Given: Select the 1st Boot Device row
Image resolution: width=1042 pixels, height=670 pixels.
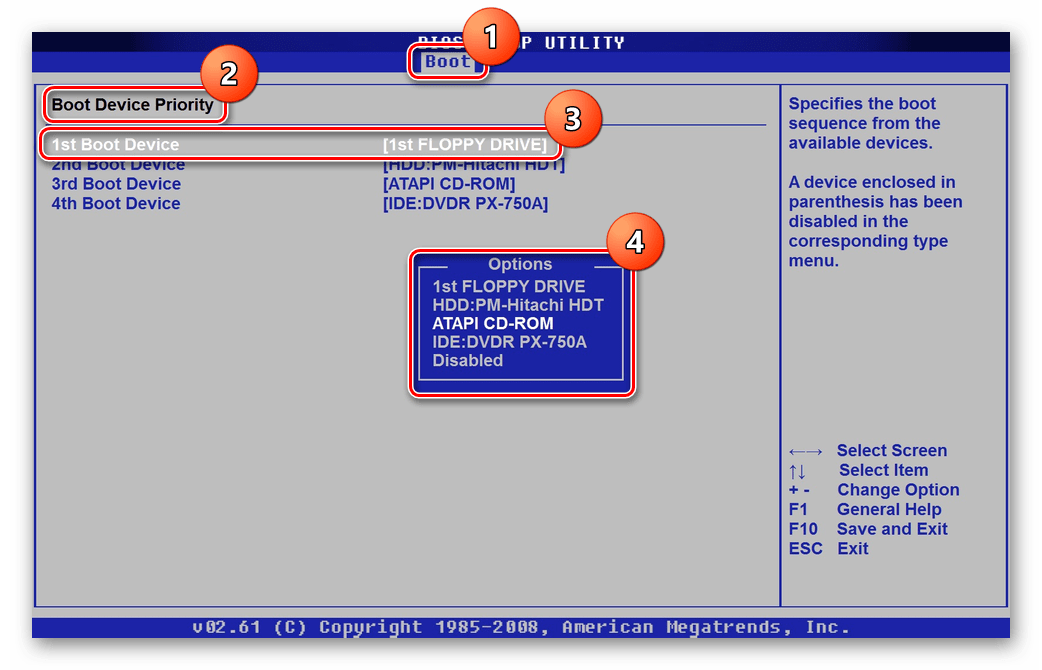Looking at the screenshot, I should pyautogui.click(x=116, y=144).
